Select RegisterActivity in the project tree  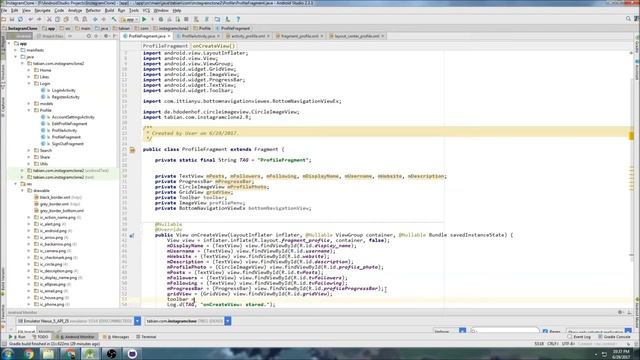(65, 97)
